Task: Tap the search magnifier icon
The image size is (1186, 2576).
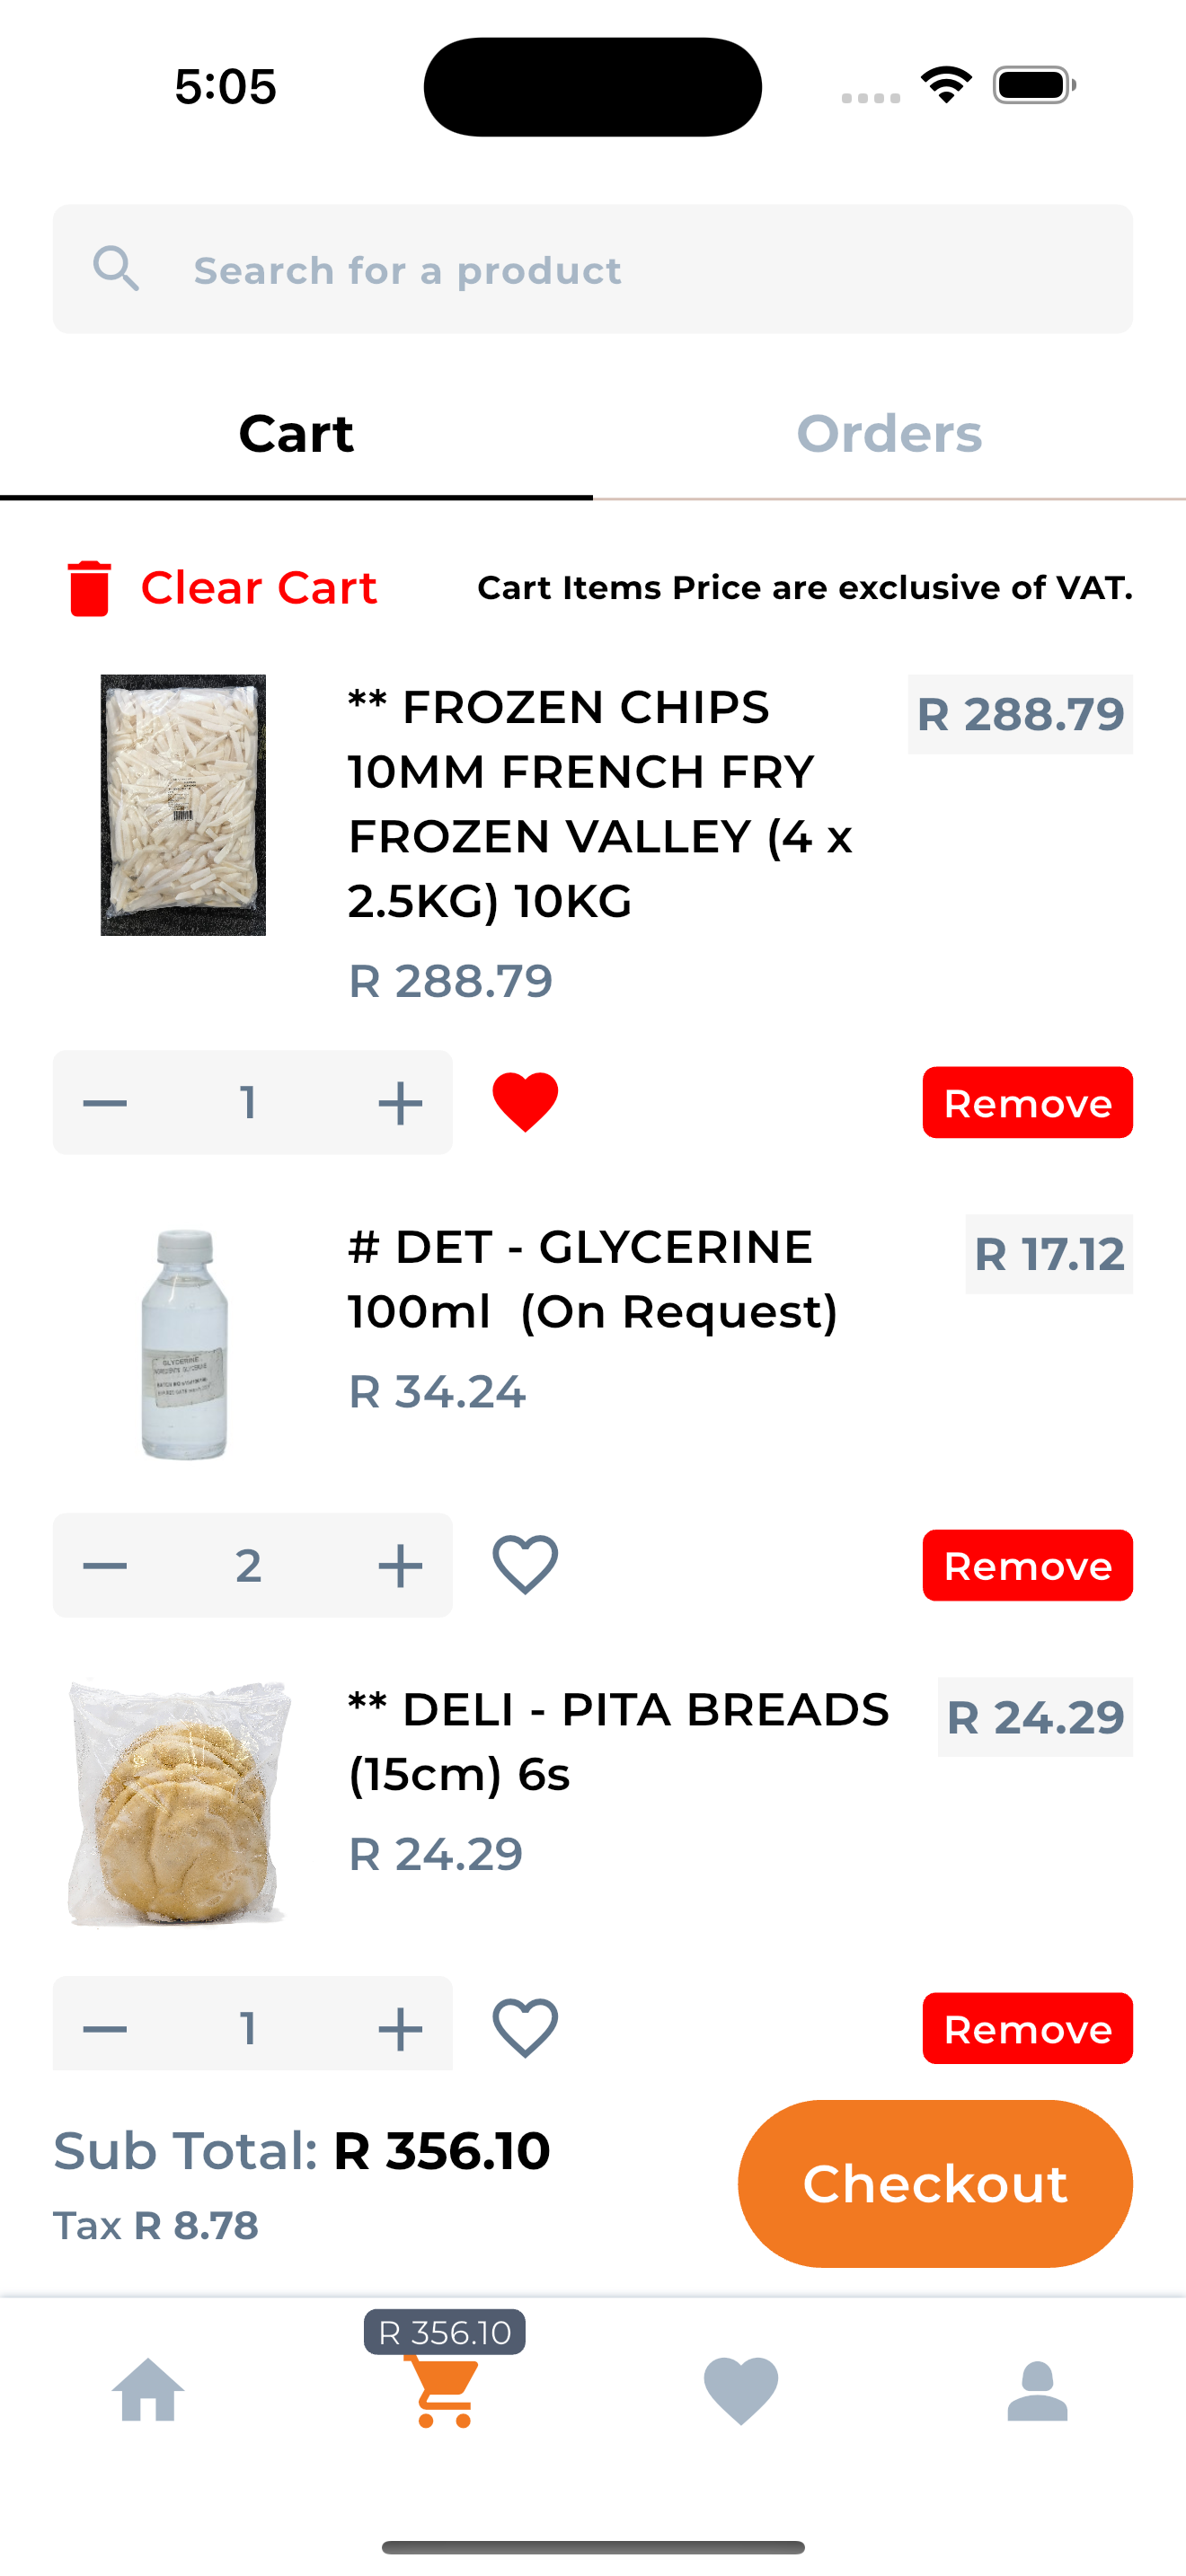Action: (x=116, y=269)
